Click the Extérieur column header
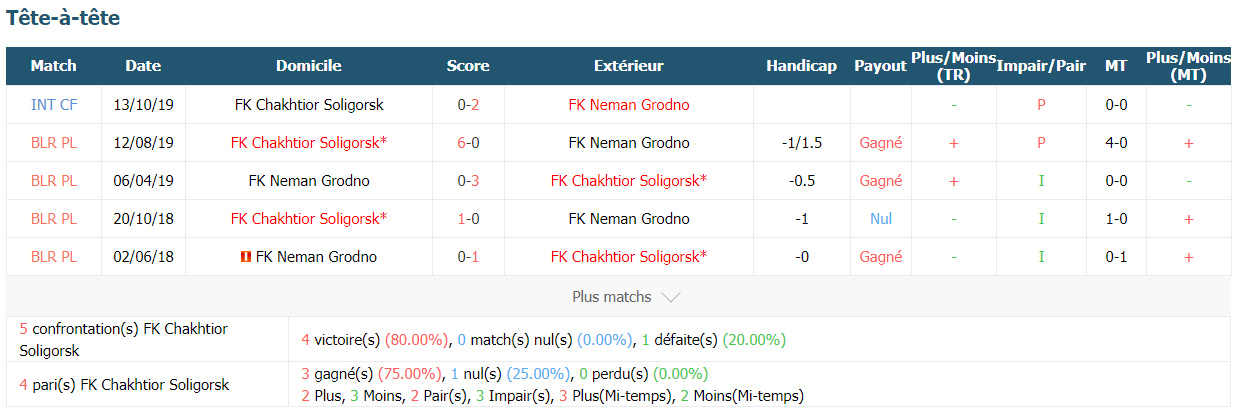 click(x=629, y=66)
